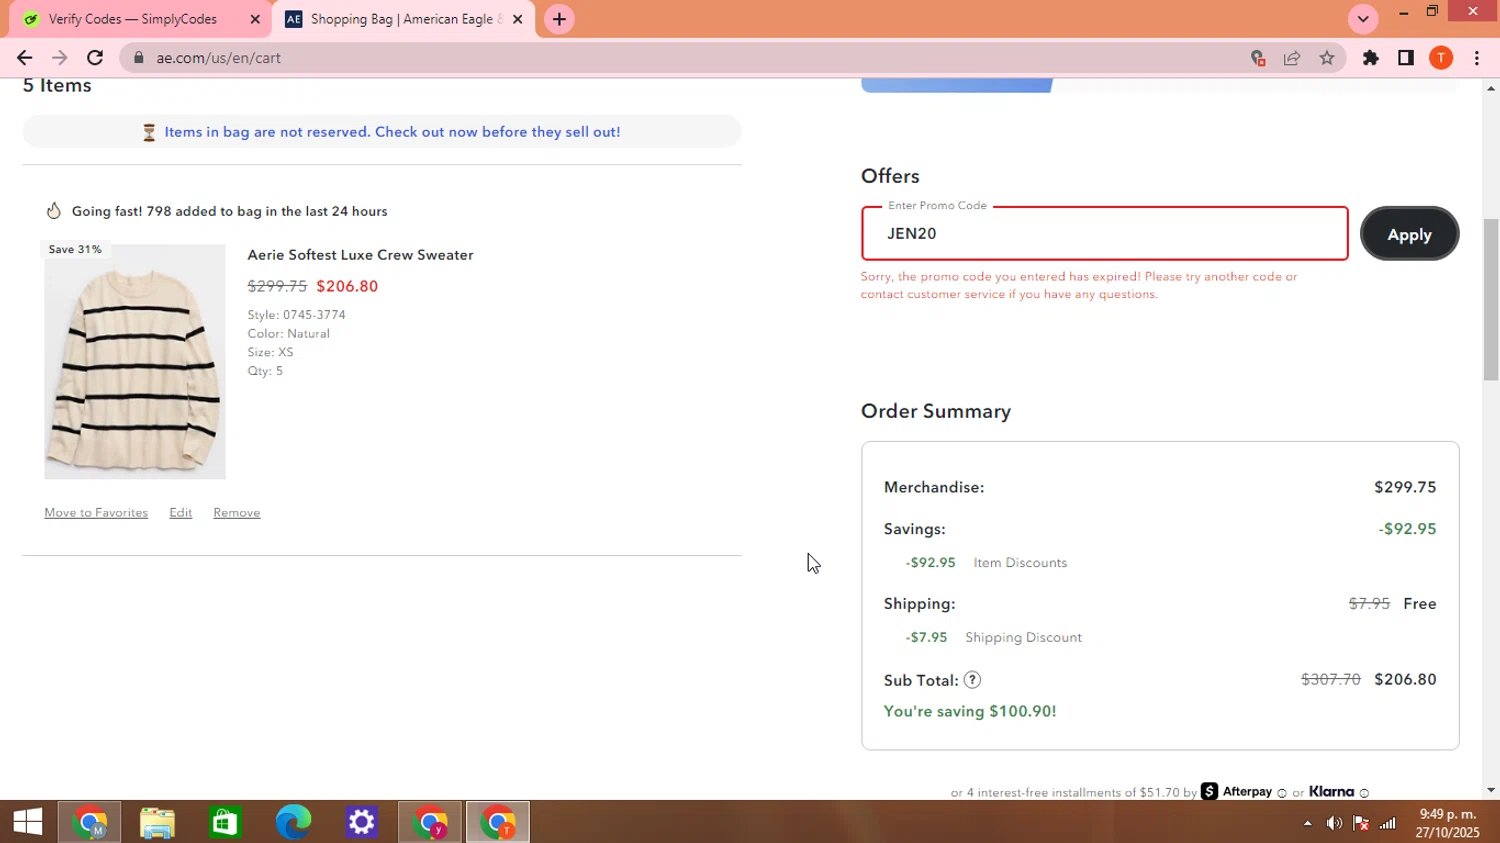This screenshot has width=1500, height=843.
Task: Open Klarna info circle icon
Action: coord(1364,793)
